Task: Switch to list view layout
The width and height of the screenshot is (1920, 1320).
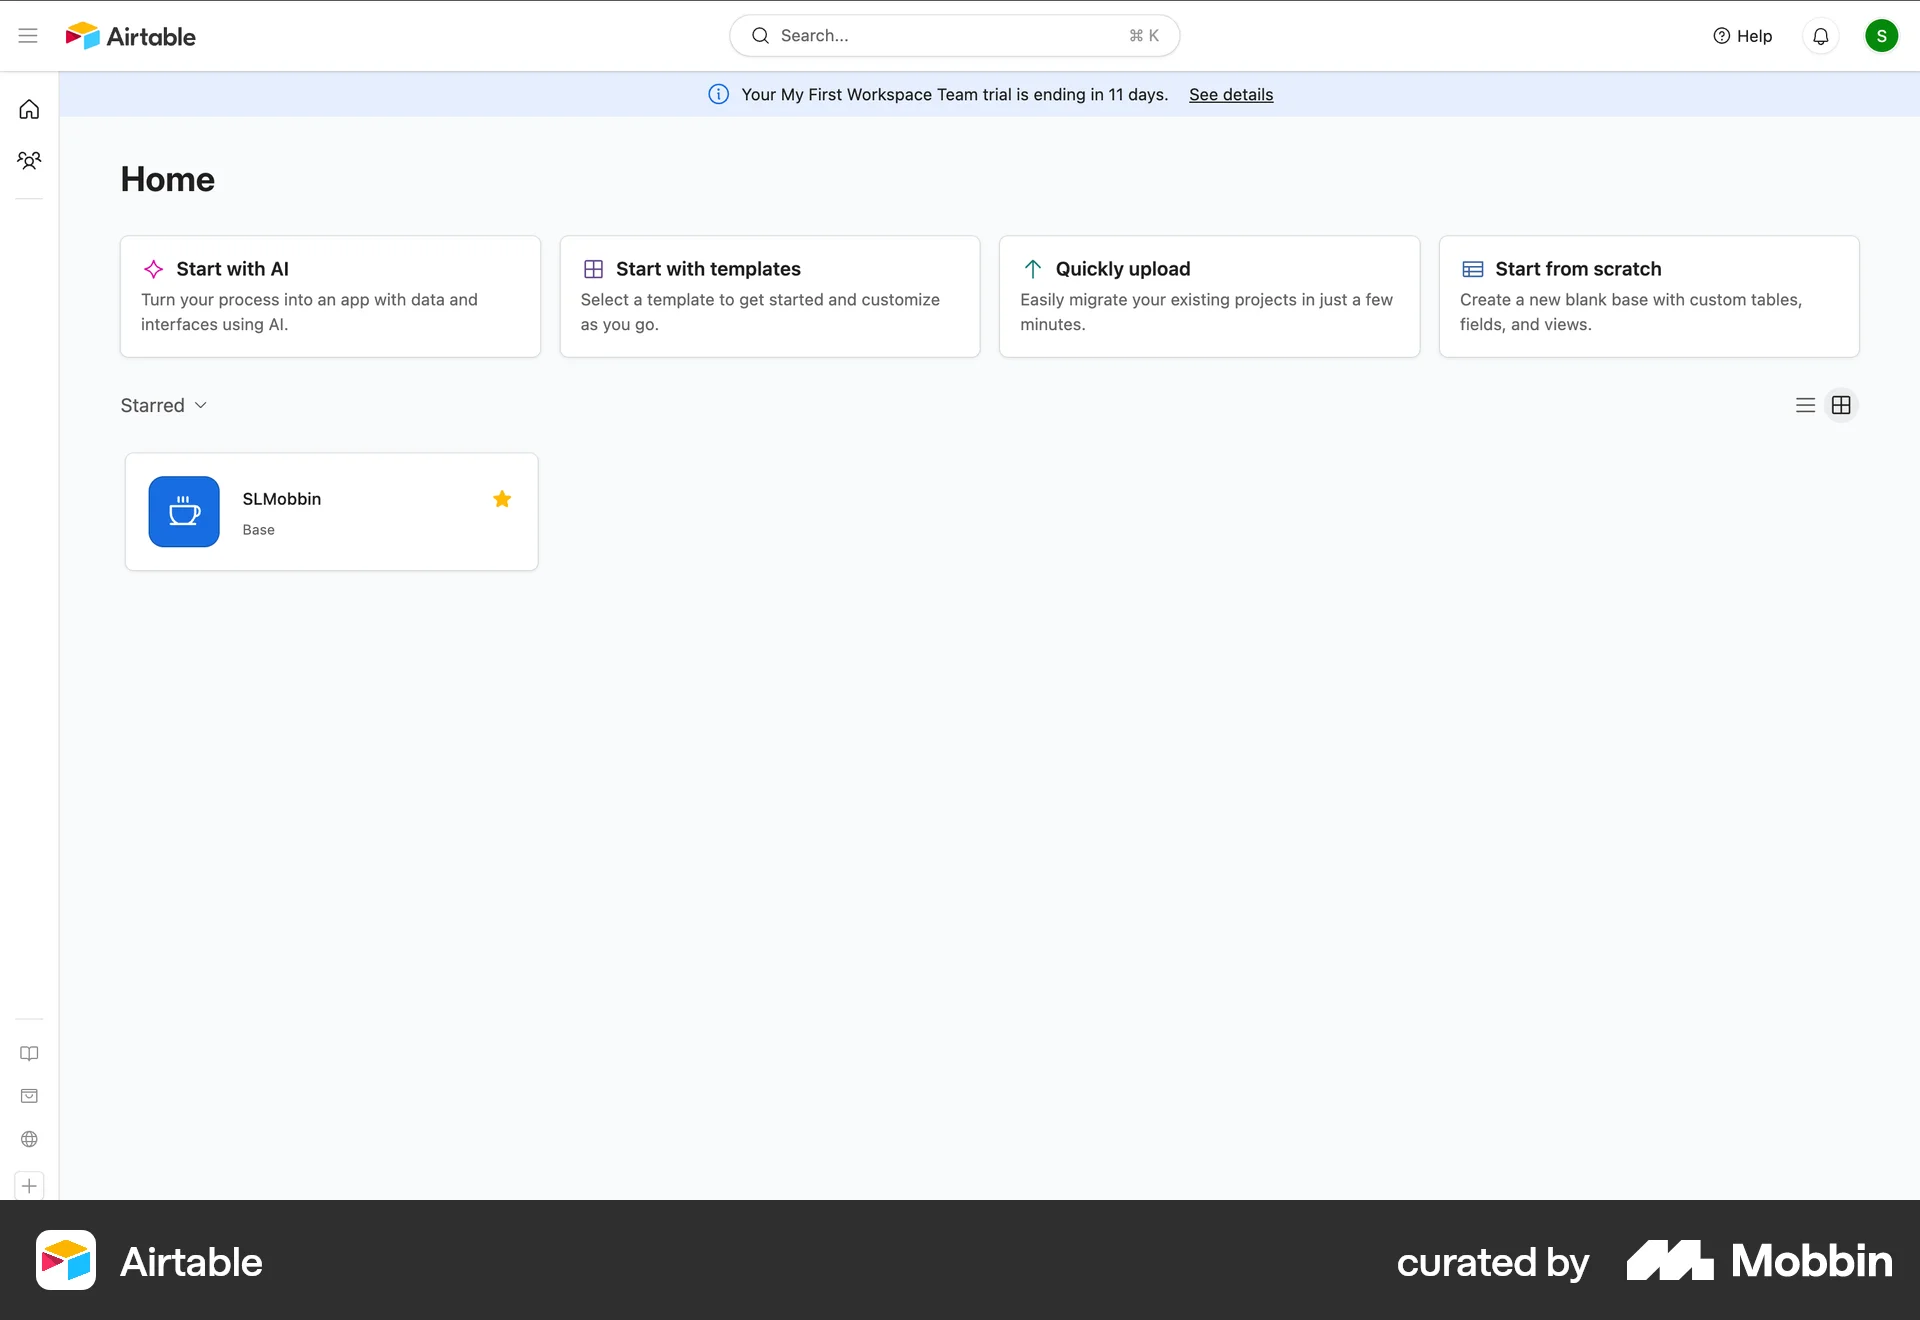Action: point(1804,405)
